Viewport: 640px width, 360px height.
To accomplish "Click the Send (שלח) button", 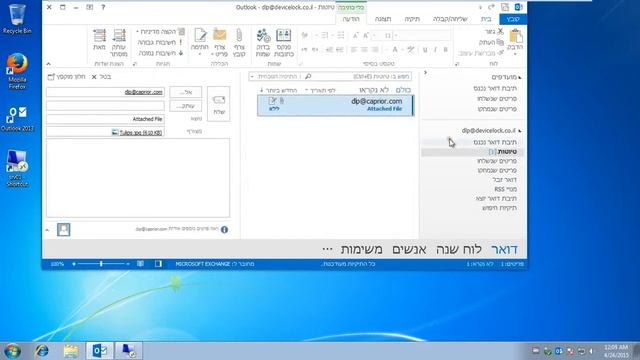I will point(218,104).
